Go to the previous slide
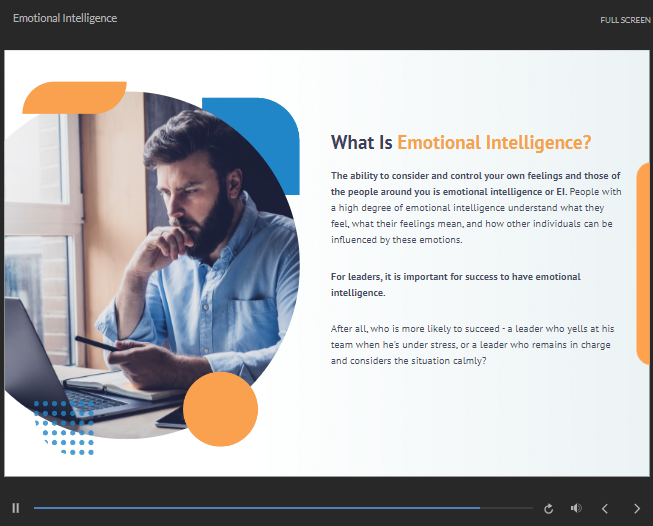The height and width of the screenshot is (526, 653). [x=604, y=508]
